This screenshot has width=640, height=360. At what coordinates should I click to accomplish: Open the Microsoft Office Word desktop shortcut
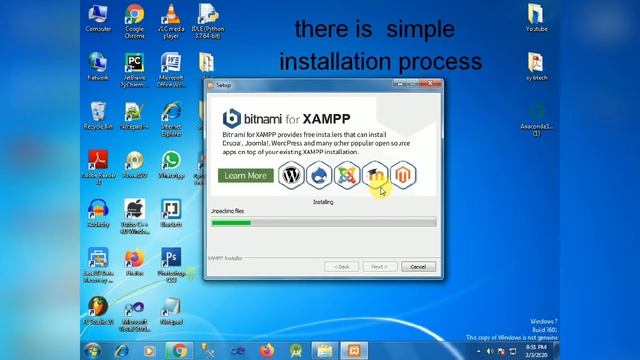coord(171,70)
